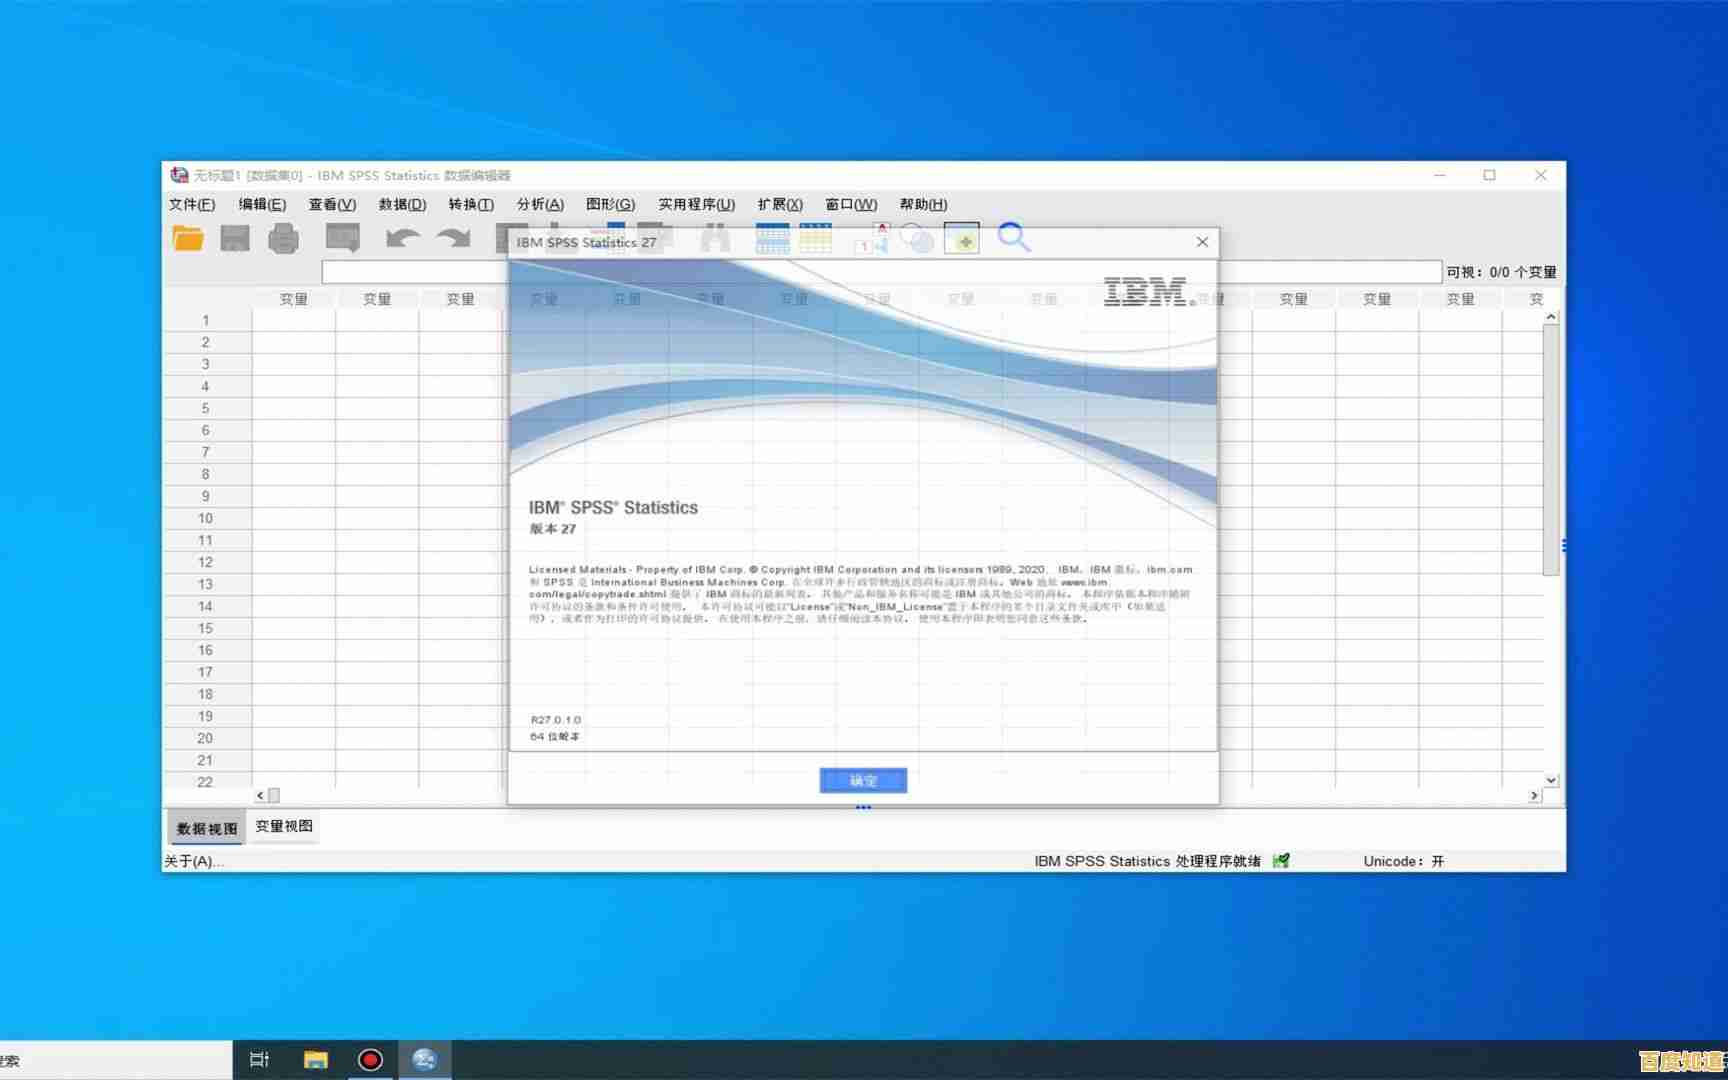Toggle value labels display in the toolbar
Screen dimensions: 1728x1080
point(872,240)
